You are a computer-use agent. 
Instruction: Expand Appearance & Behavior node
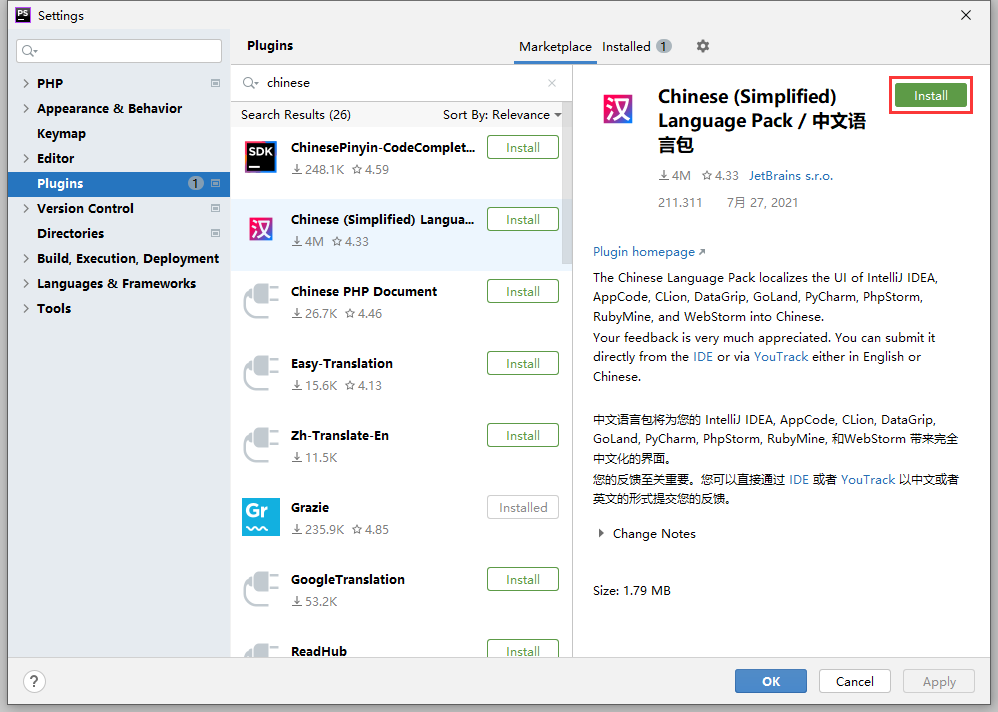click(x=26, y=108)
